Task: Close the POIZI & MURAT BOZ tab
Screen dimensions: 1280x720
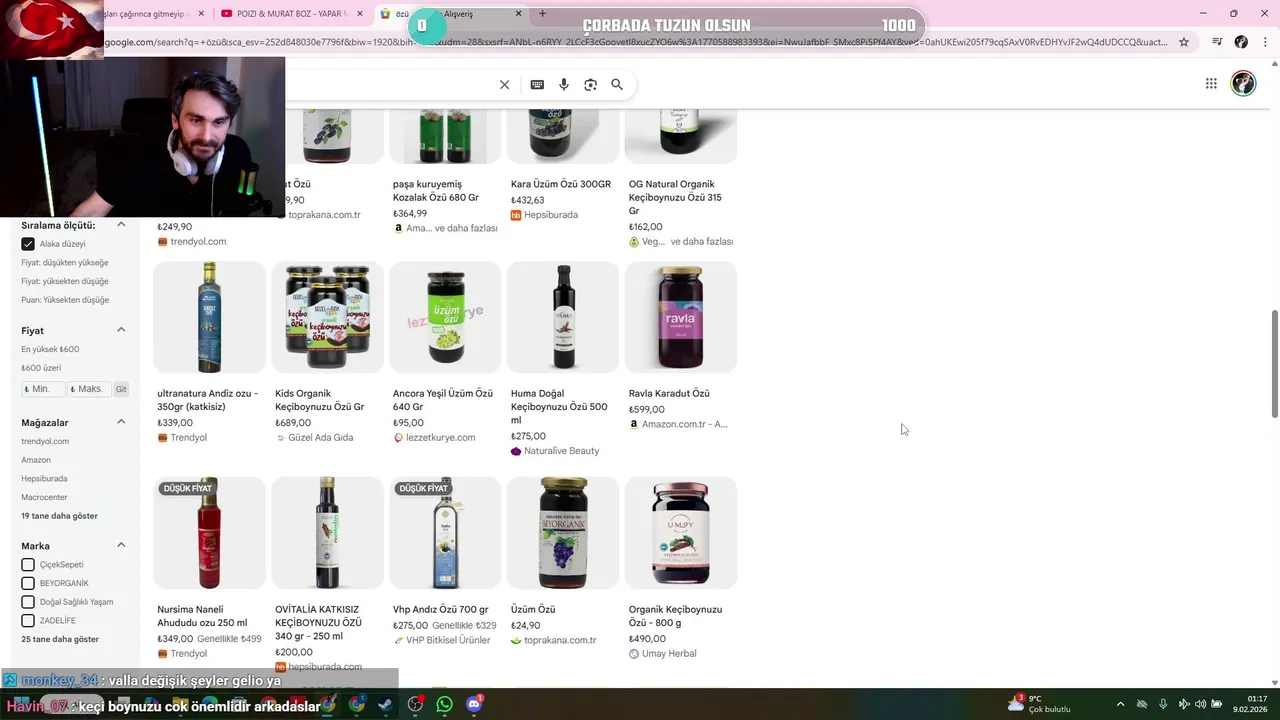Action: (360, 14)
